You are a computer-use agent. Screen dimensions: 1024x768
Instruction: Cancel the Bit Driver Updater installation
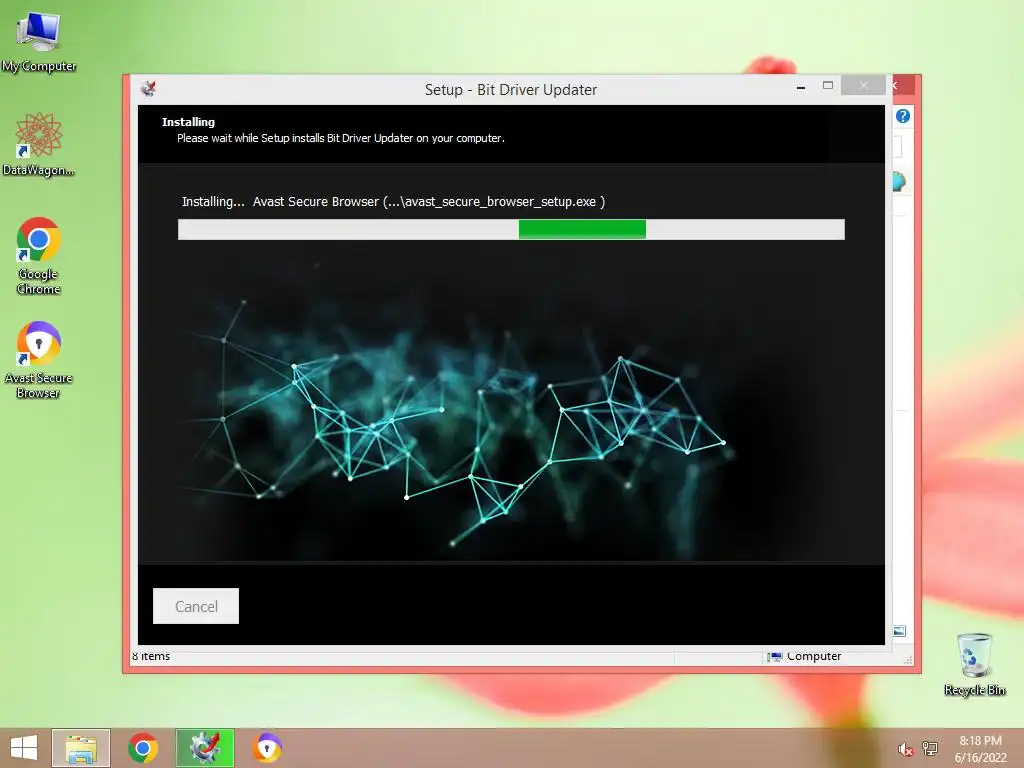[x=196, y=606]
